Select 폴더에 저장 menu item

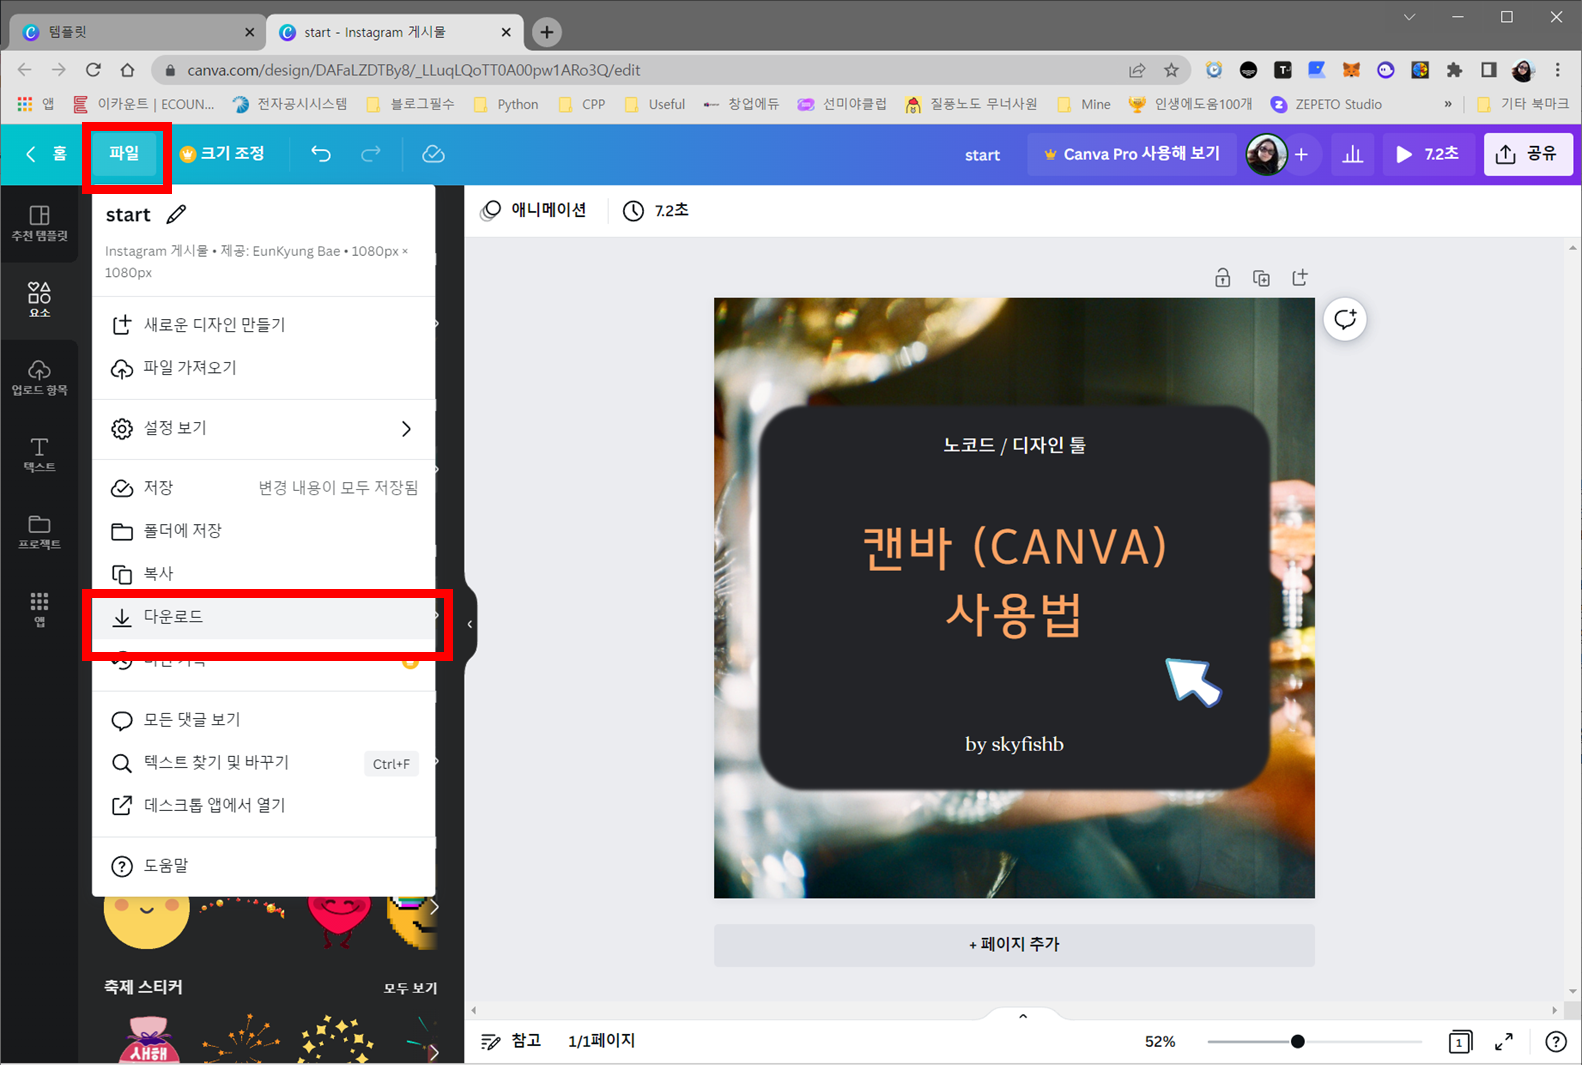pyautogui.click(x=264, y=531)
